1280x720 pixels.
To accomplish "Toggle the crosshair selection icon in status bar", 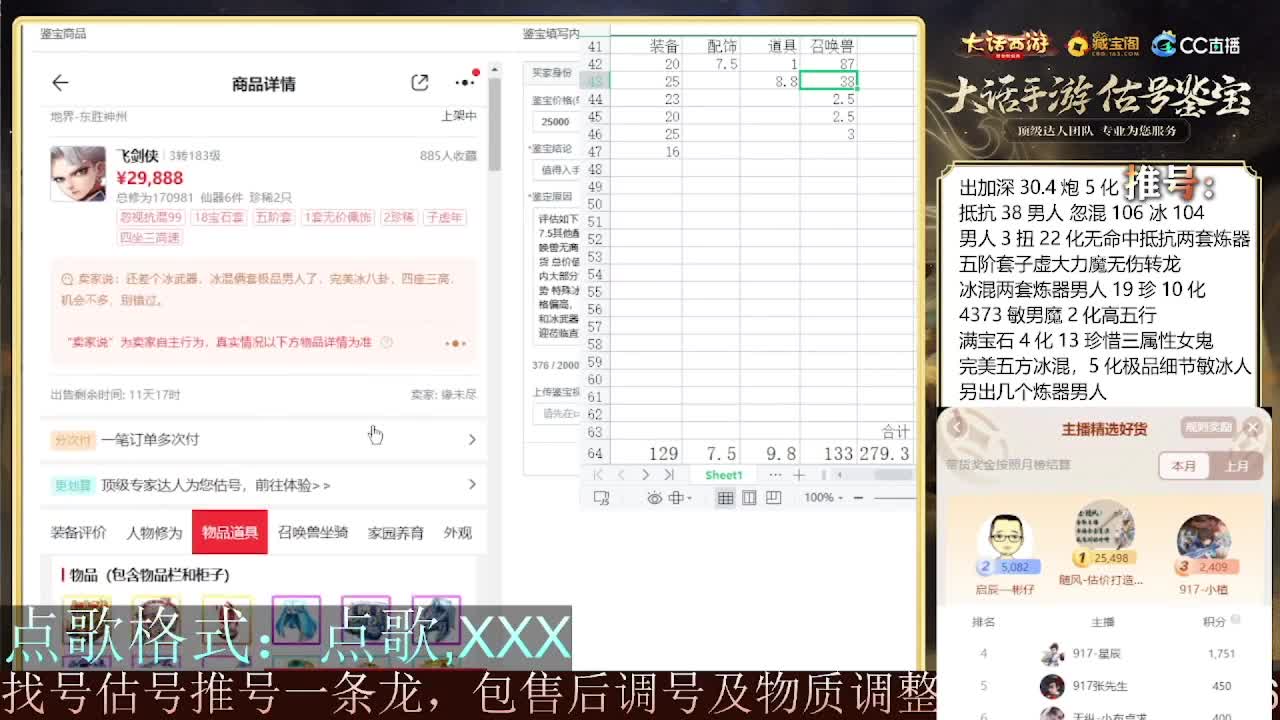I will 678,498.
